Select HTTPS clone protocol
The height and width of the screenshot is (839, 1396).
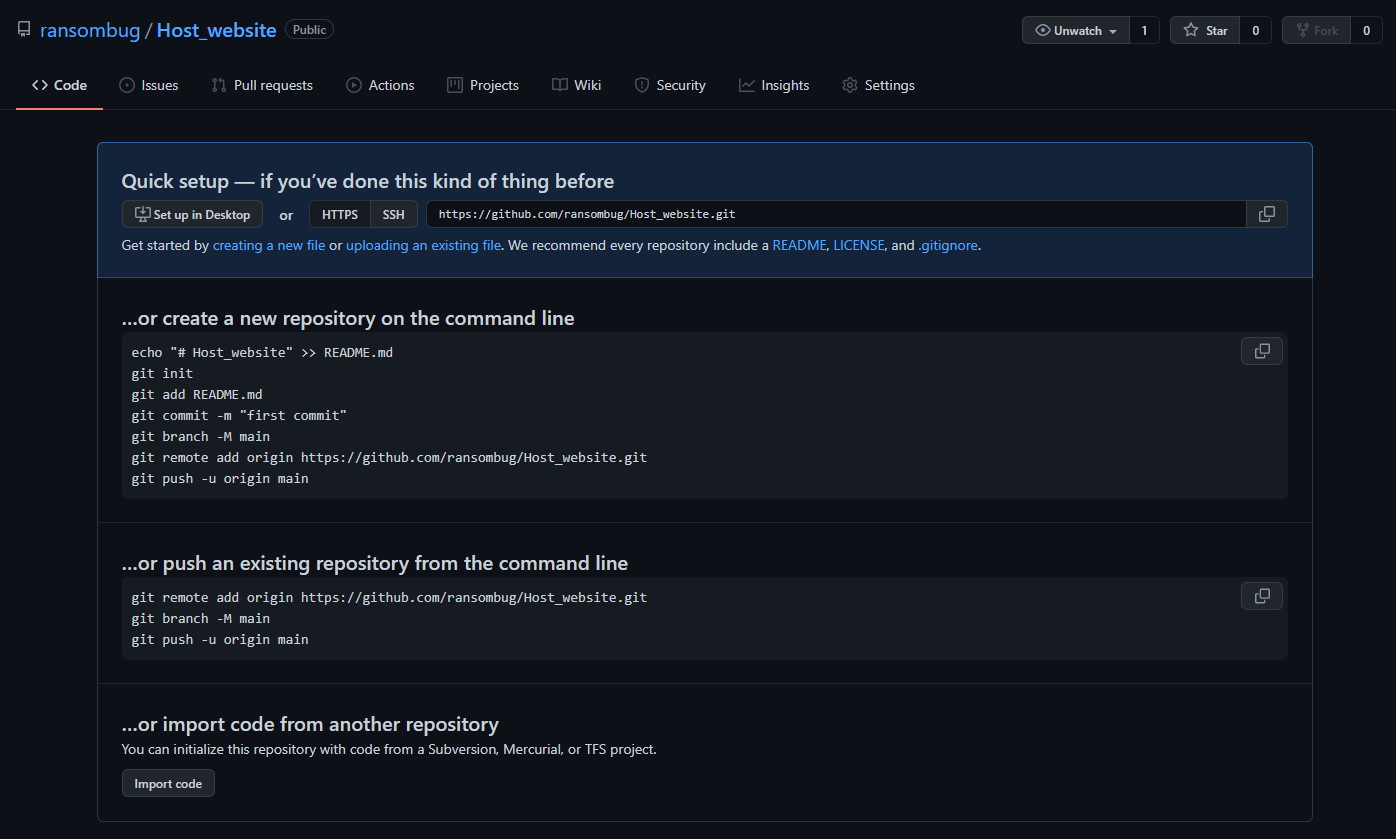coord(340,214)
